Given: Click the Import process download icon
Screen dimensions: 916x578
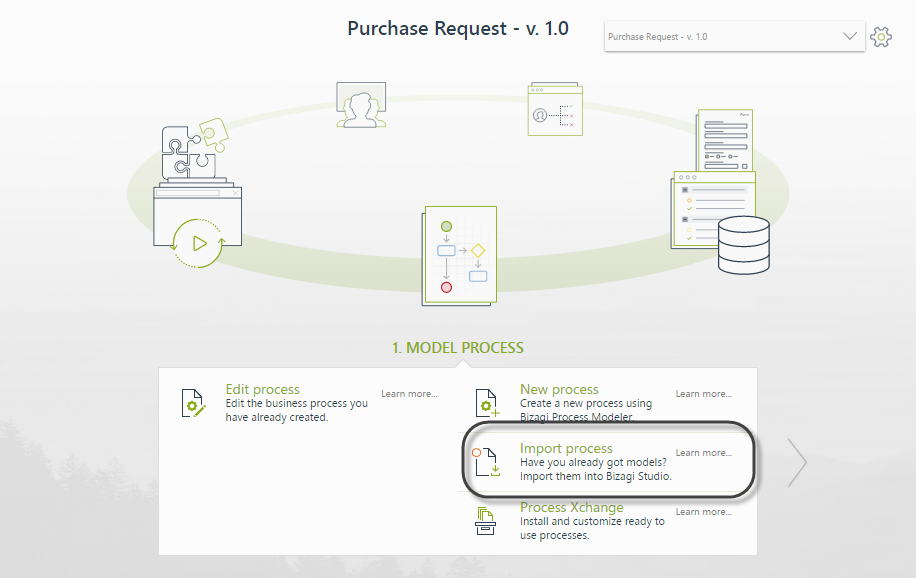Looking at the screenshot, I should click(x=486, y=462).
